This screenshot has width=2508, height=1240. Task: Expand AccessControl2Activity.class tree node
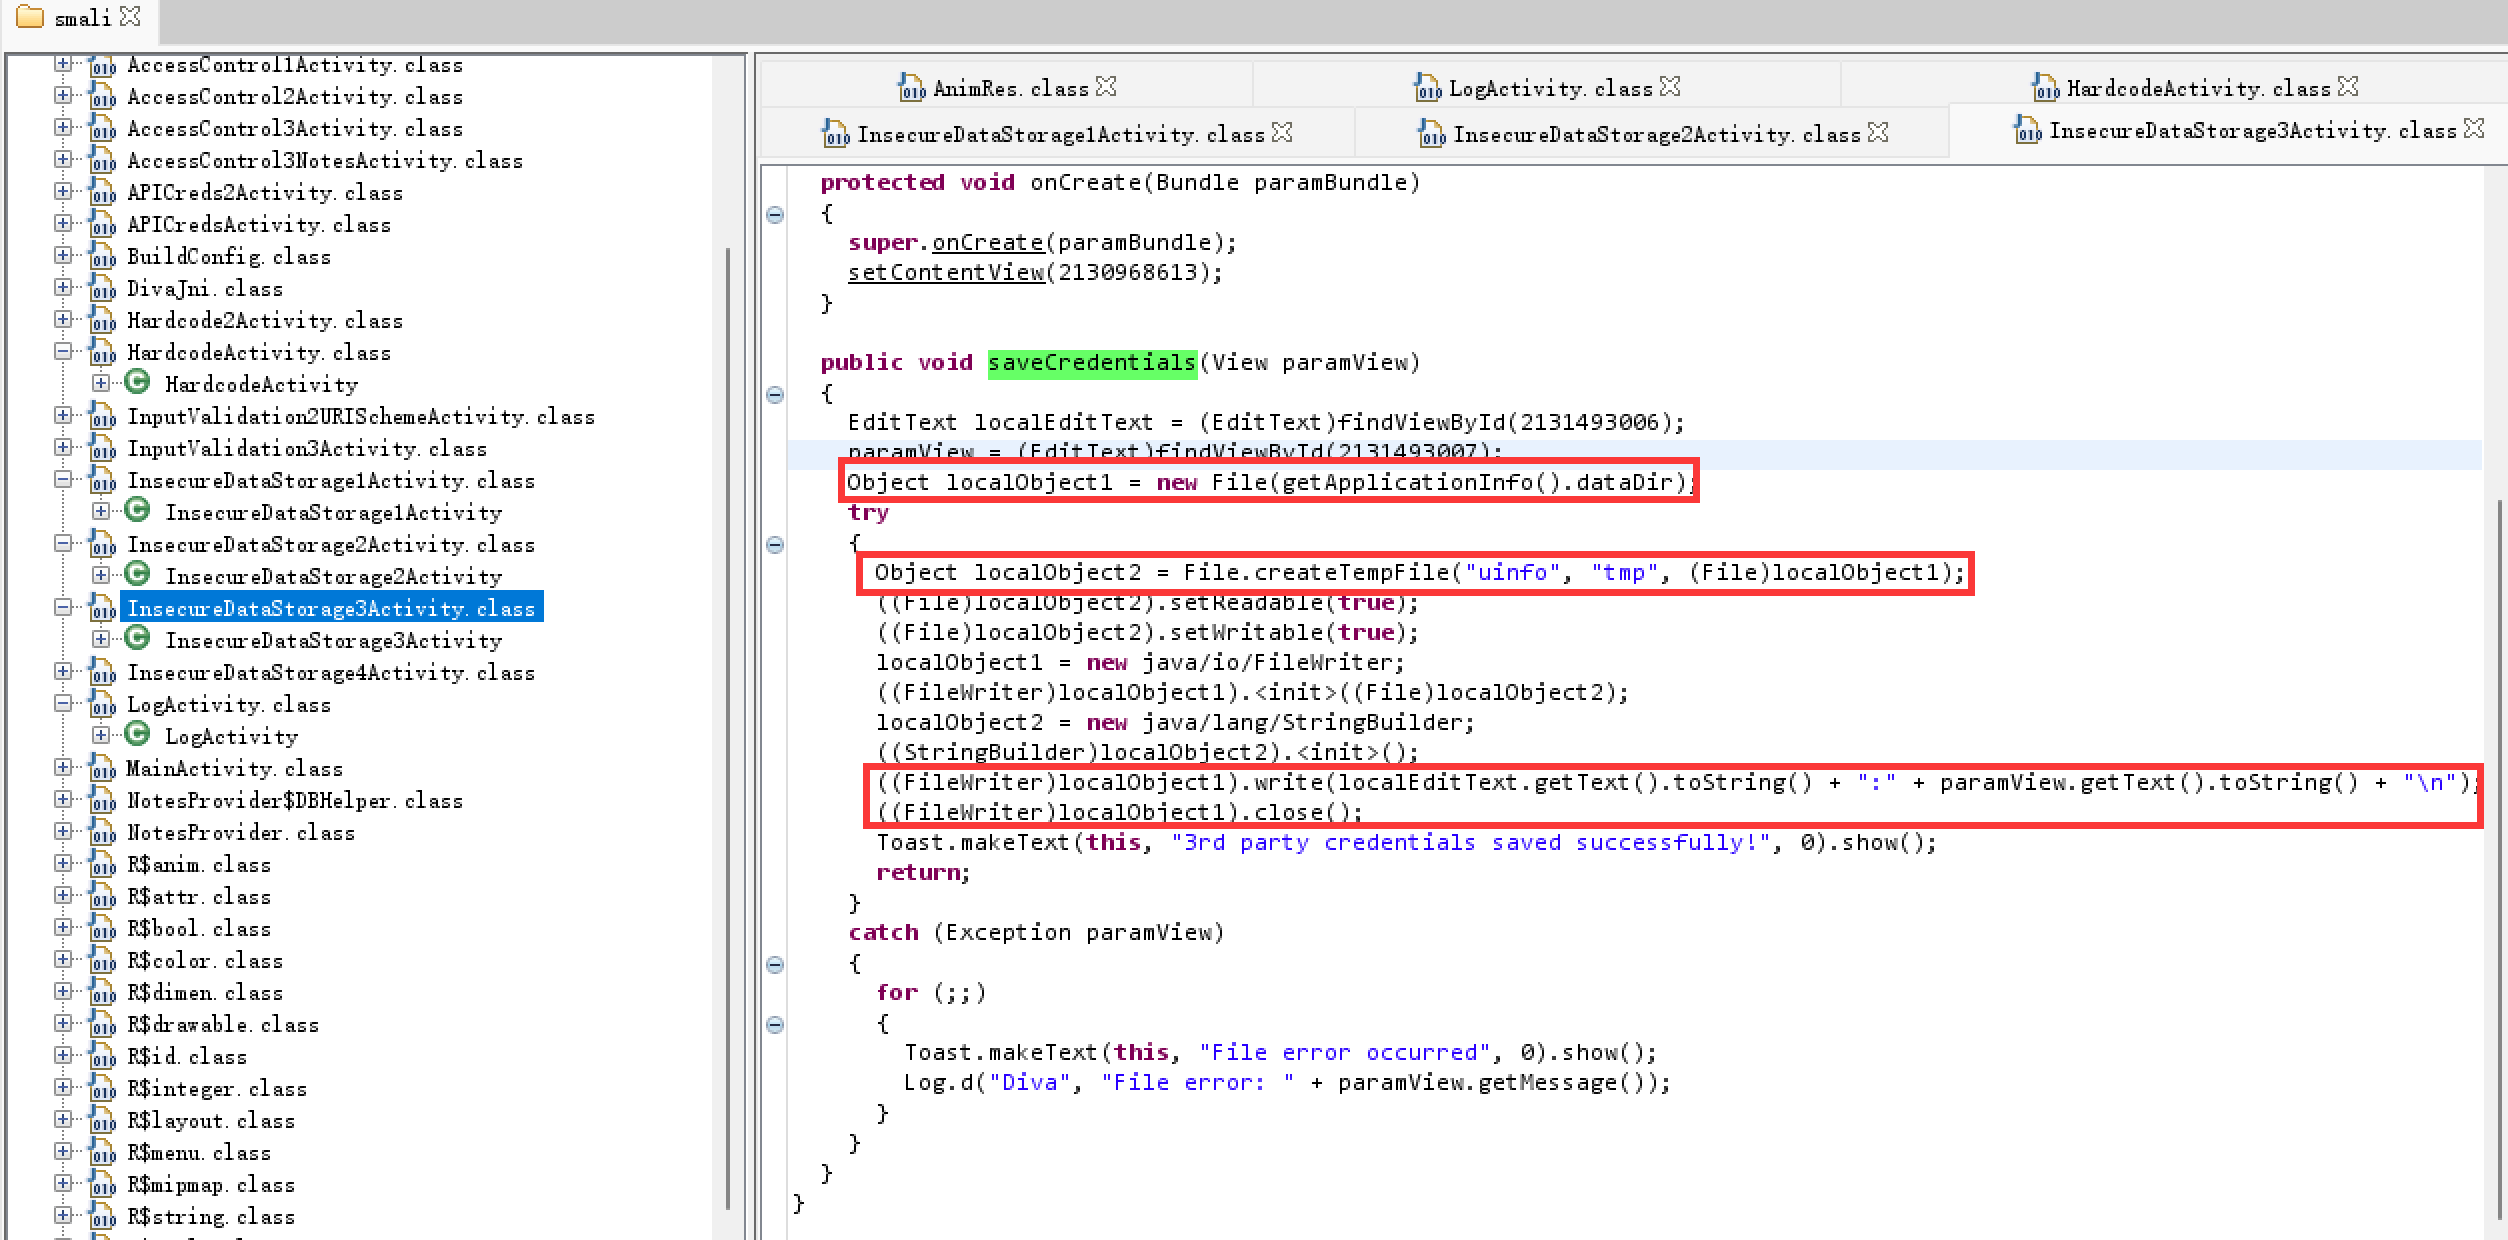click(63, 95)
